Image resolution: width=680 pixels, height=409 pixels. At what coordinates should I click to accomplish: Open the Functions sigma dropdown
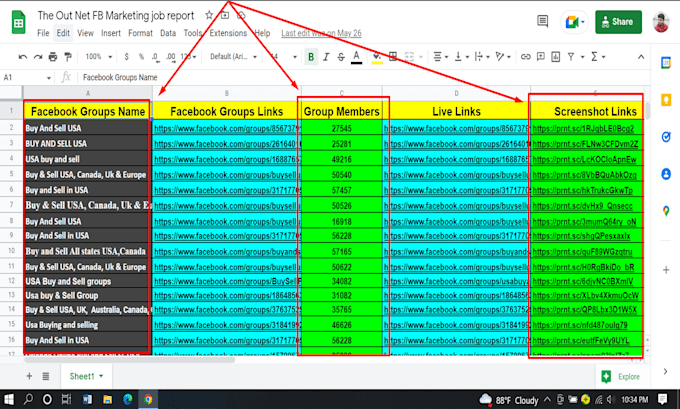tap(598, 57)
